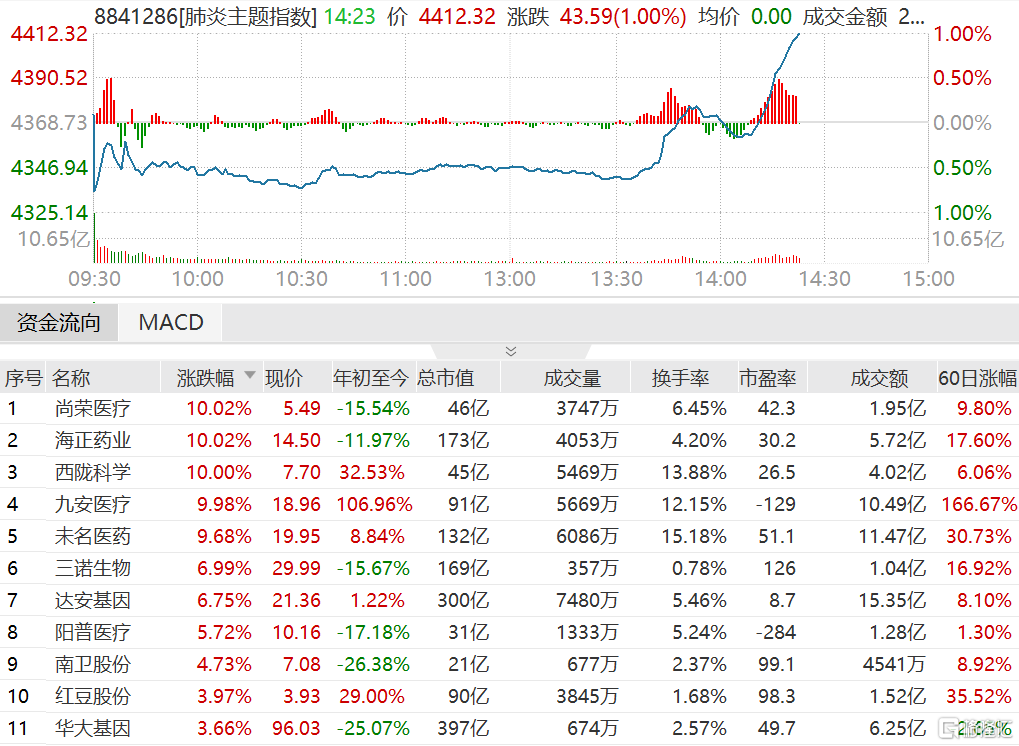The height and width of the screenshot is (746, 1019).
Task: Select stock 九安医疗
Action: pyautogui.click(x=93, y=504)
